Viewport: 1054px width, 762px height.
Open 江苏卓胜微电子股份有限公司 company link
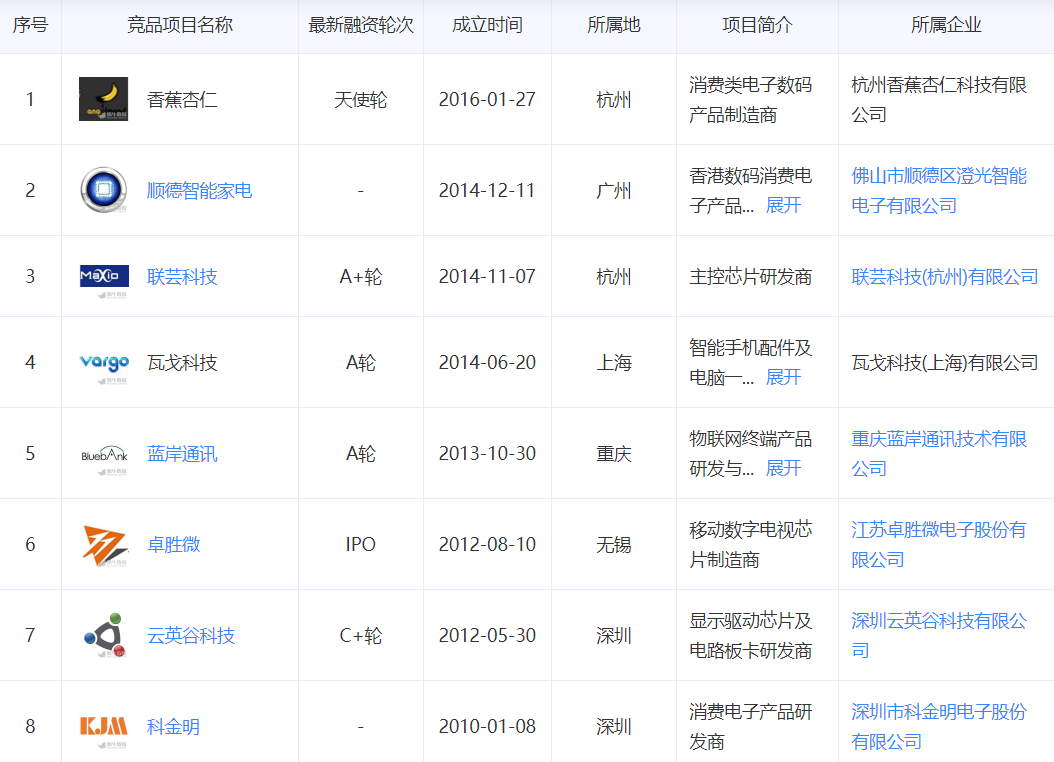click(939, 544)
